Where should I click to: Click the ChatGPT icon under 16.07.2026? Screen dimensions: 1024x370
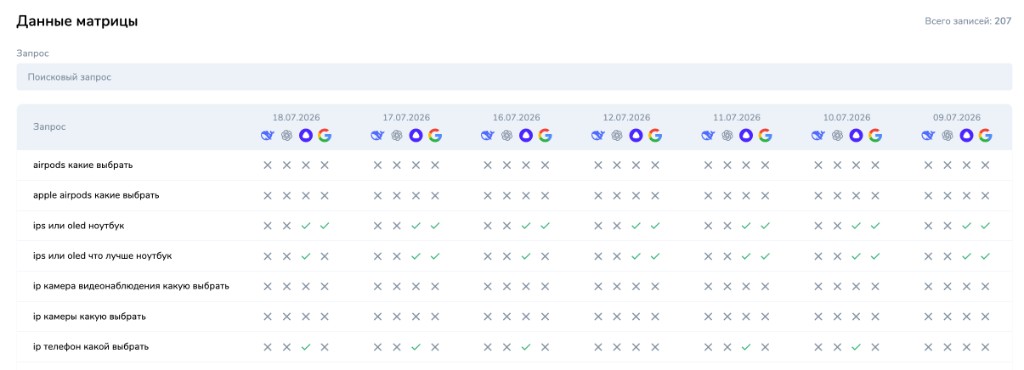[507, 136]
